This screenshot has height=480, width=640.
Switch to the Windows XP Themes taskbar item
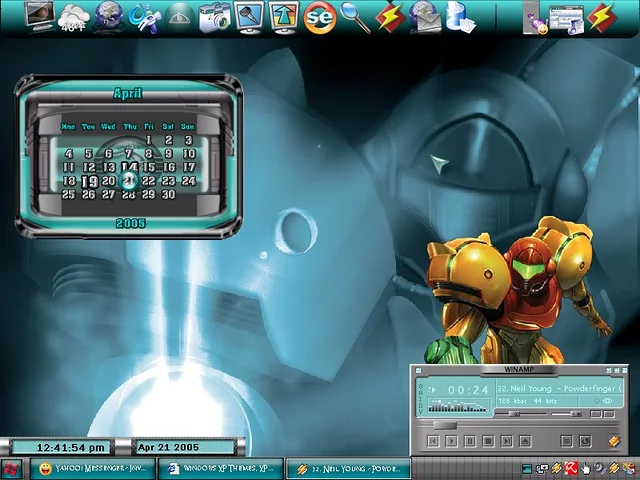point(221,468)
